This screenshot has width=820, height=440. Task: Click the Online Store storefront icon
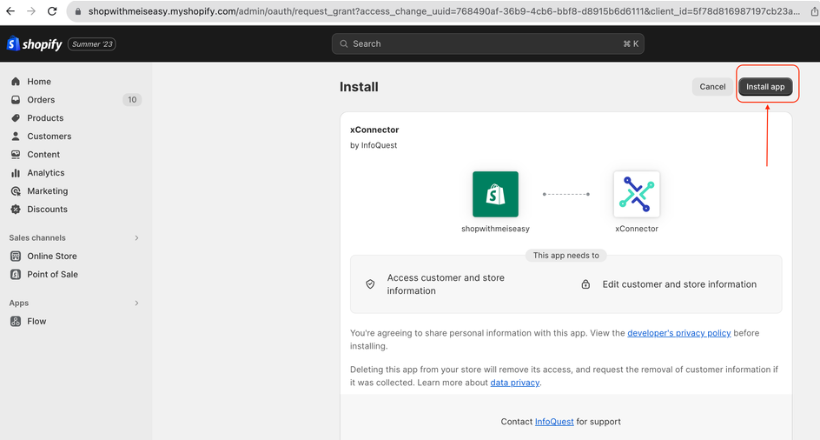click(16, 256)
